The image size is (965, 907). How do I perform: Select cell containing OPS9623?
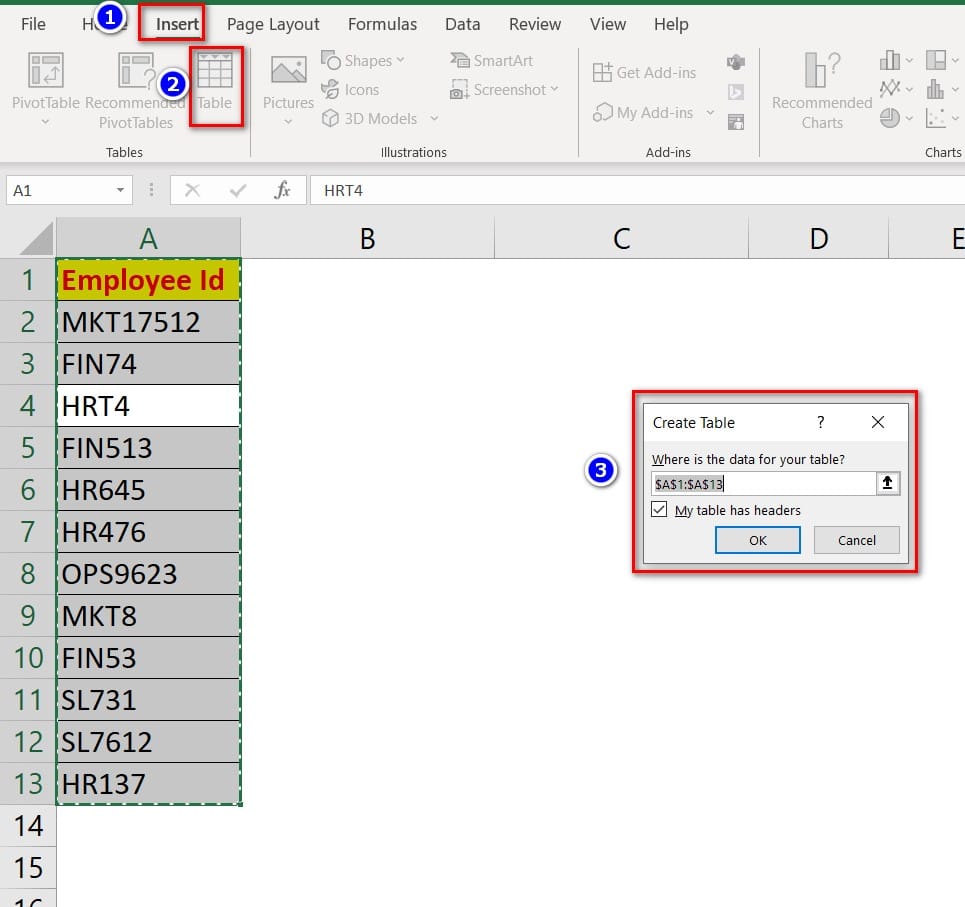148,574
